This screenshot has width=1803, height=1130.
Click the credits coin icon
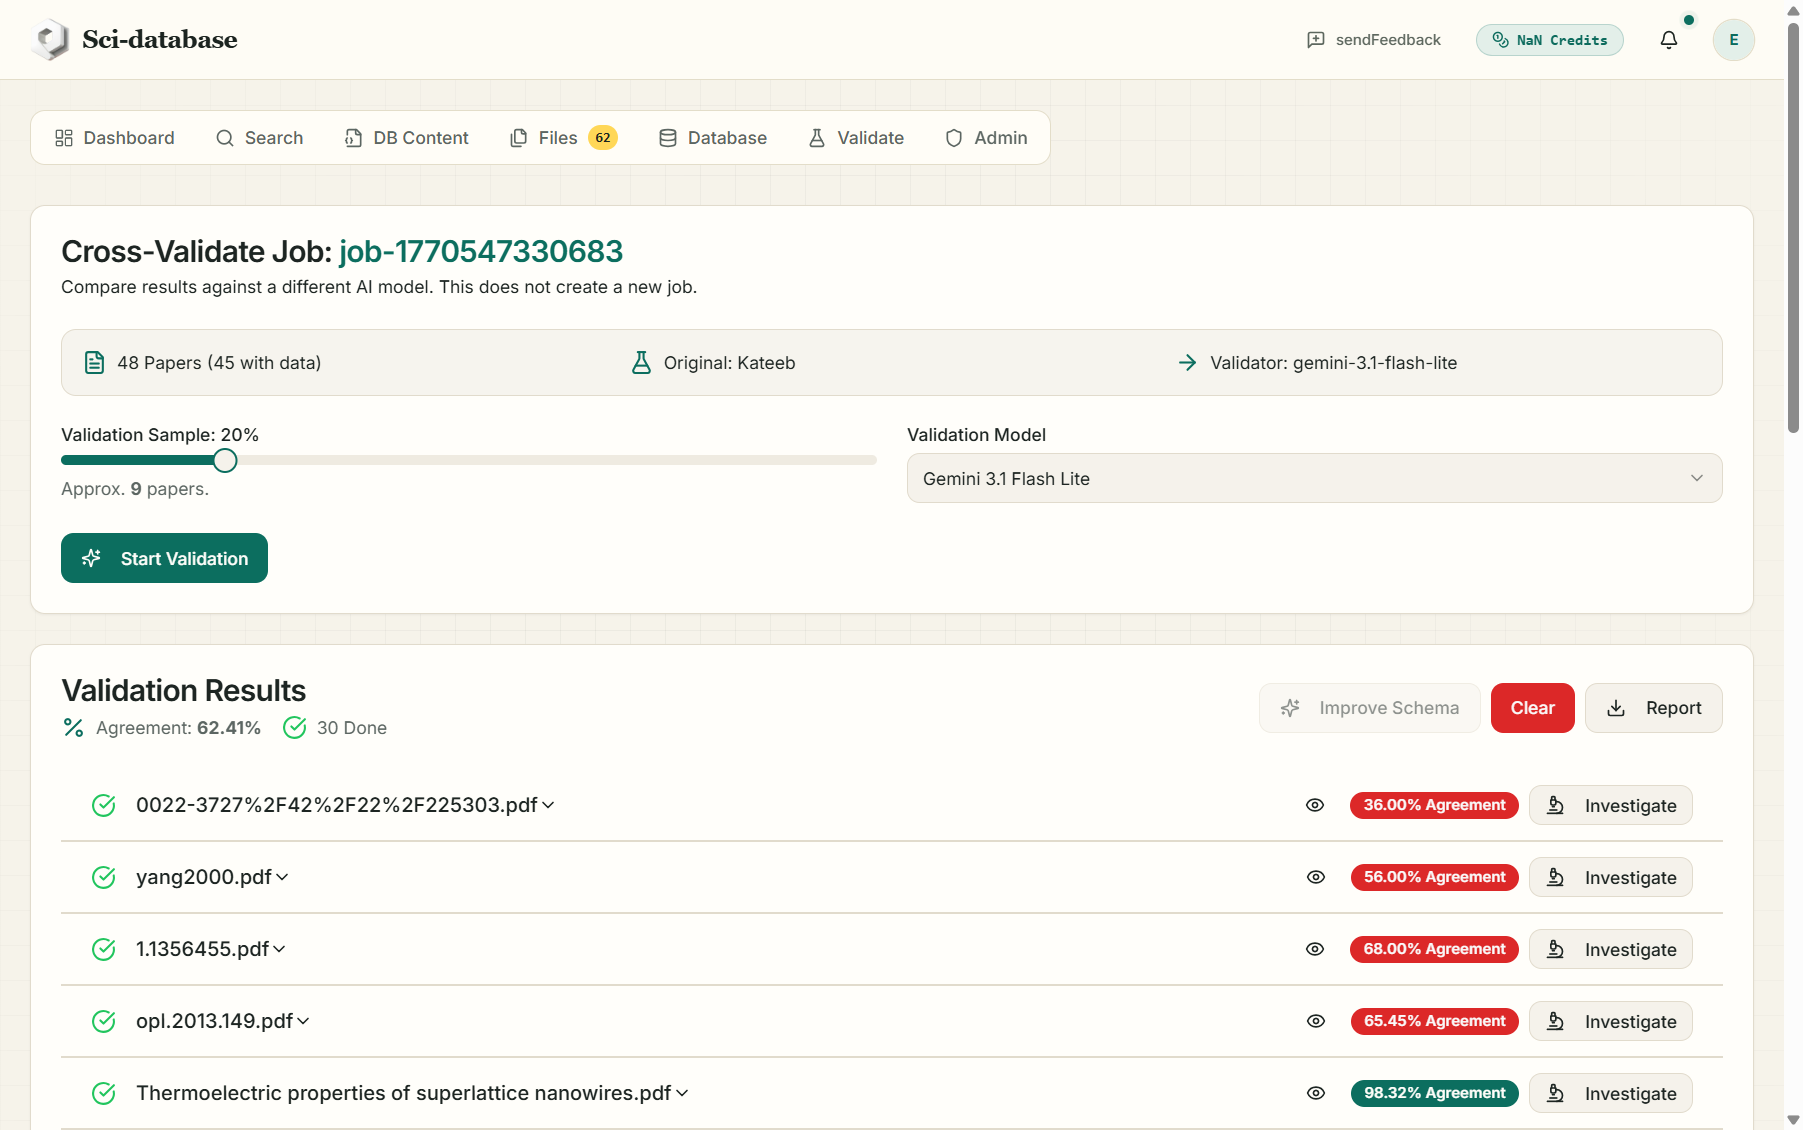[x=1500, y=40]
